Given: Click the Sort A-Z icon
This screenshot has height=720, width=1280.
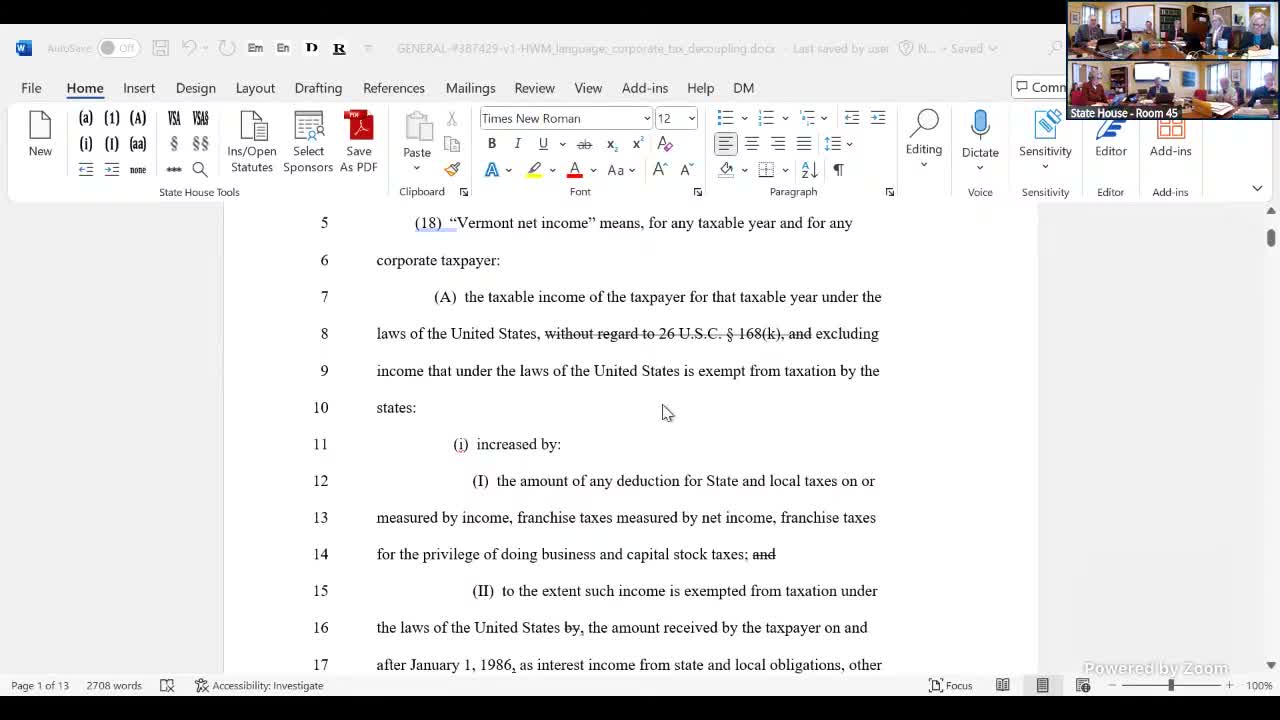Looking at the screenshot, I should pos(810,170).
